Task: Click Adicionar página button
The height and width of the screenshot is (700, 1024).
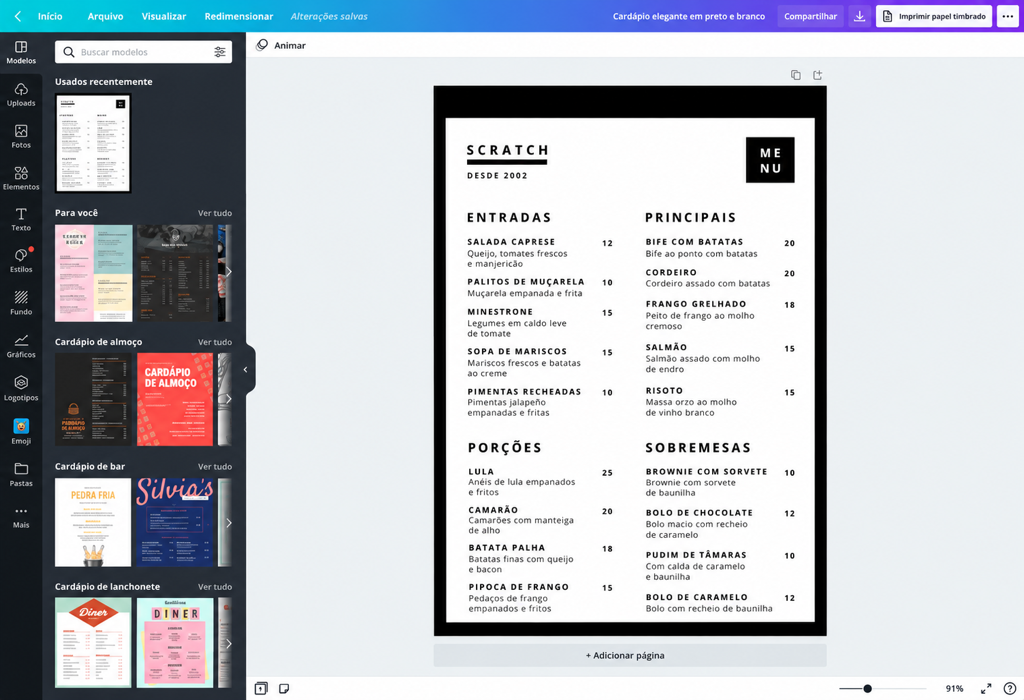Action: [630, 656]
